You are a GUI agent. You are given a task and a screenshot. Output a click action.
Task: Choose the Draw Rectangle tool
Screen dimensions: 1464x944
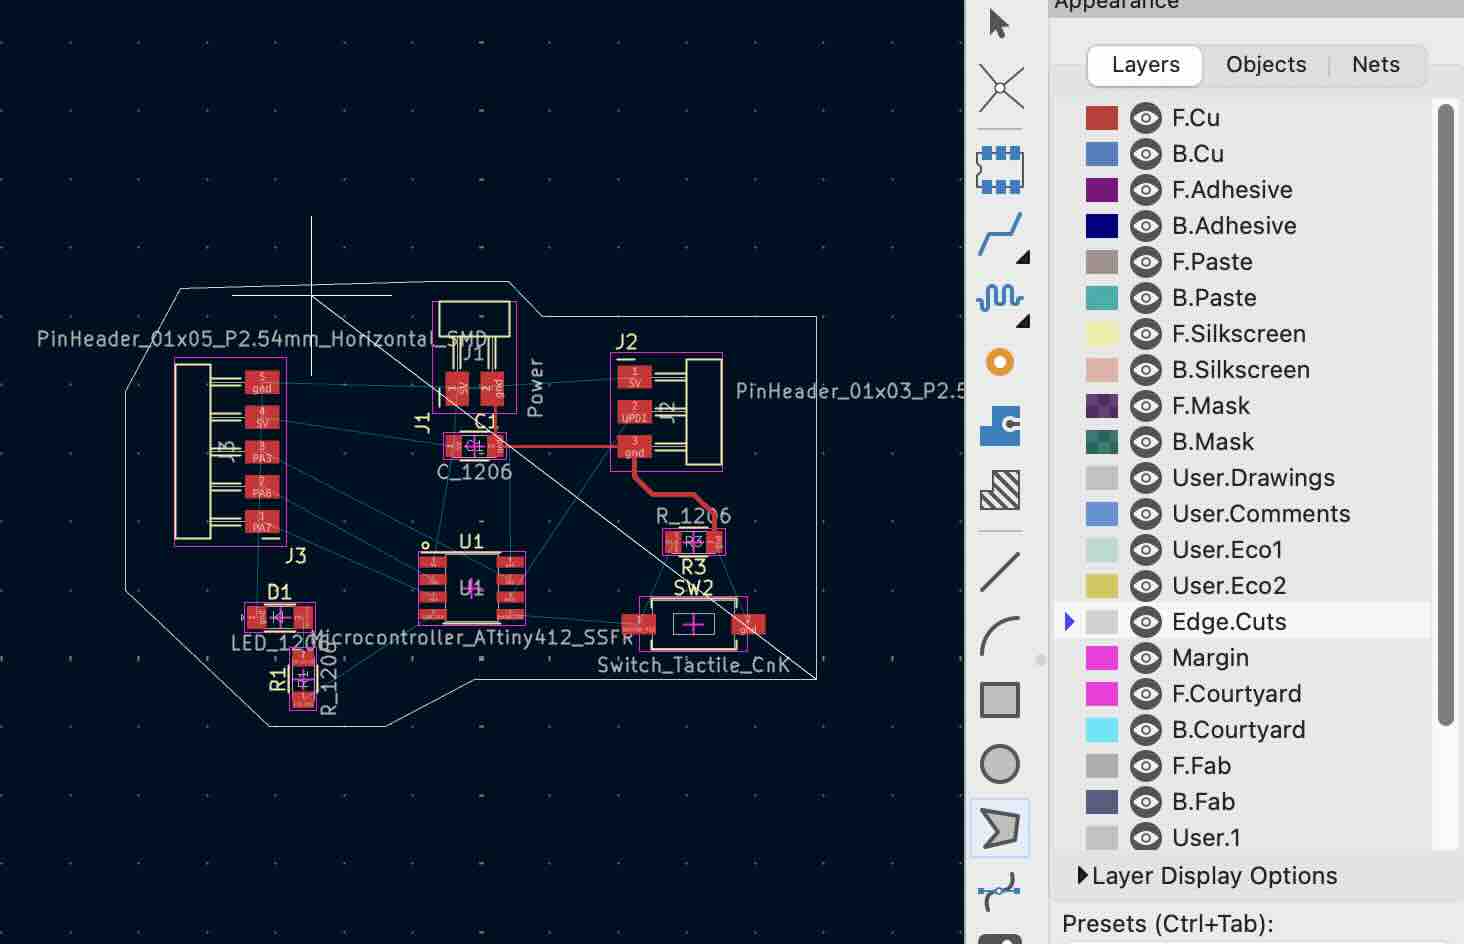(x=1000, y=700)
